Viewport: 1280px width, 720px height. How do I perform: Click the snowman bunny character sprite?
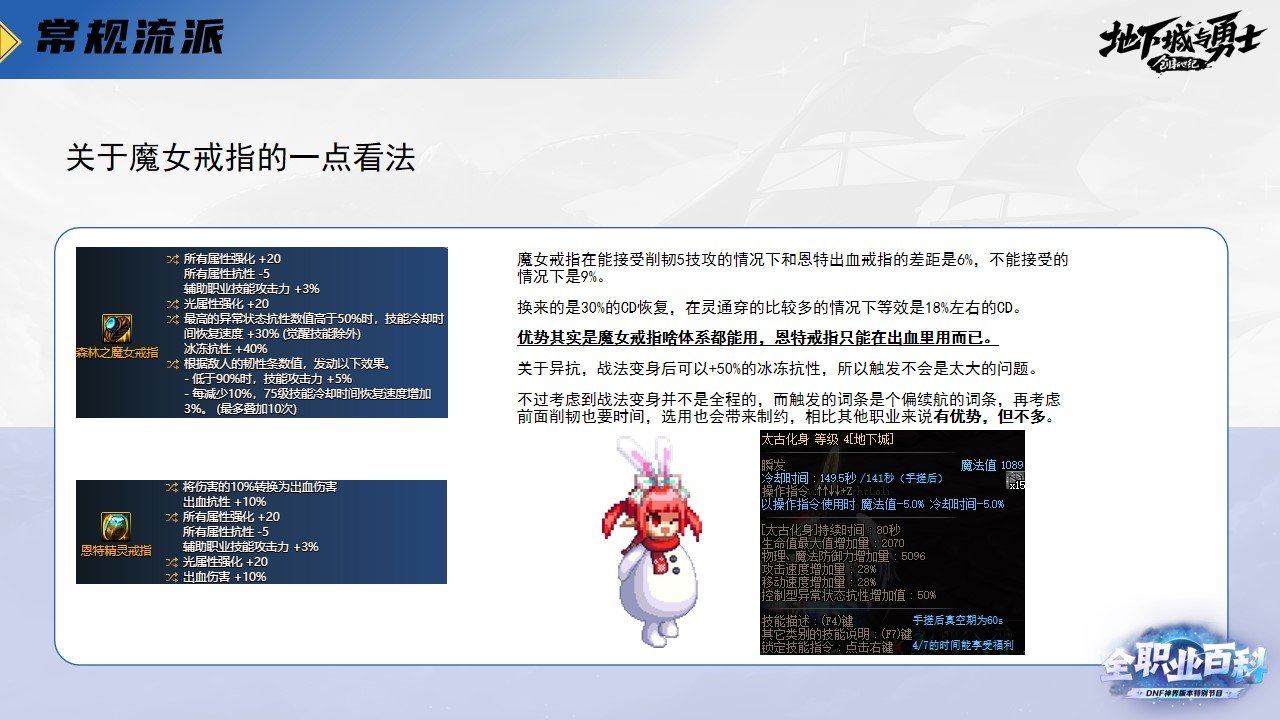coord(651,543)
